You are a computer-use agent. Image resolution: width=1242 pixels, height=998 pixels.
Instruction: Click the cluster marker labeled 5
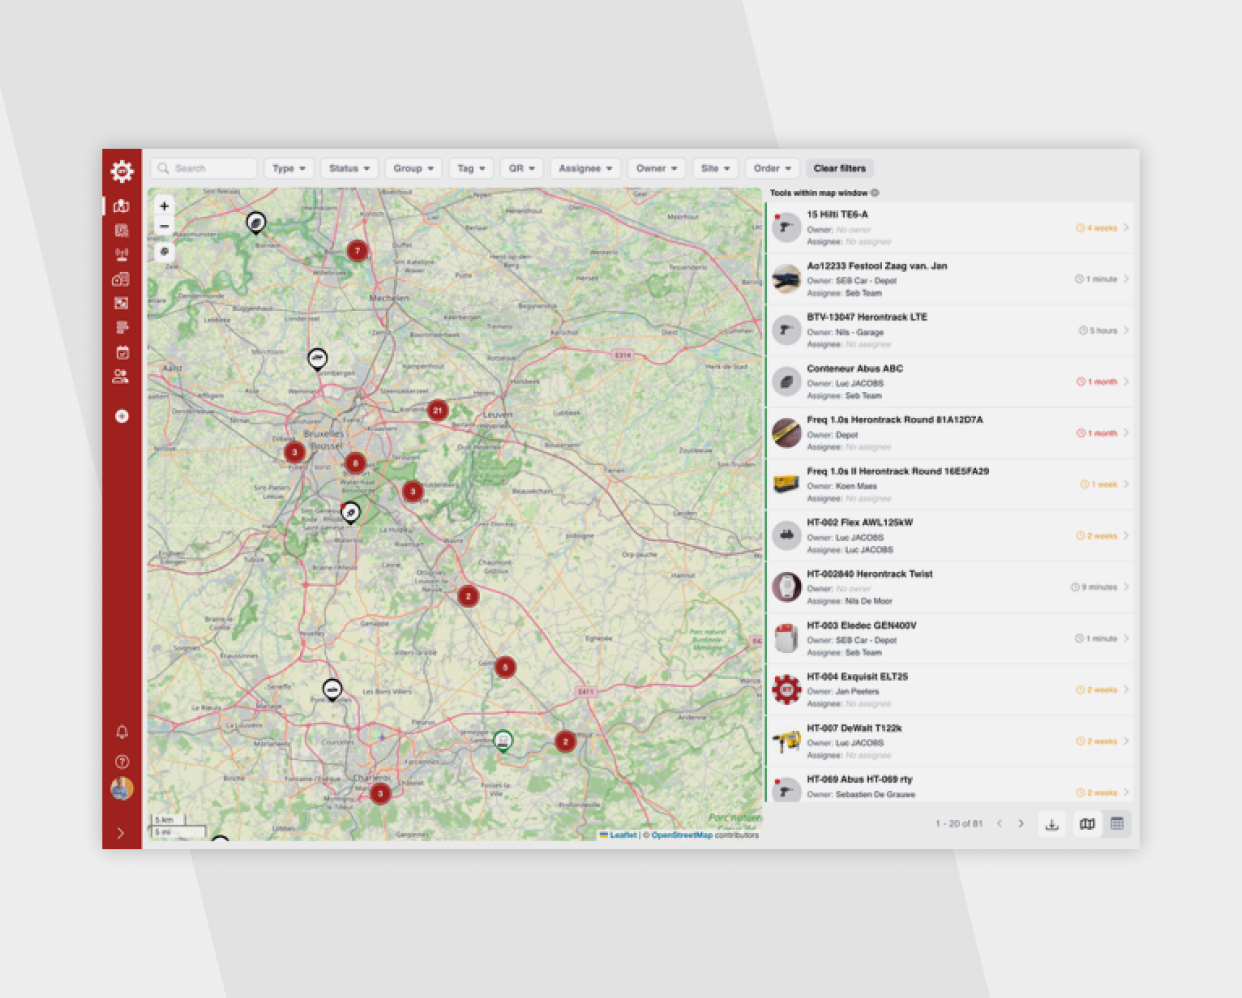coord(506,667)
